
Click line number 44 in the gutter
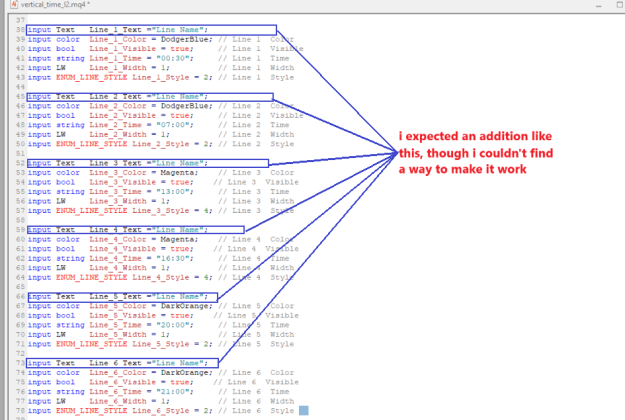pos(20,87)
